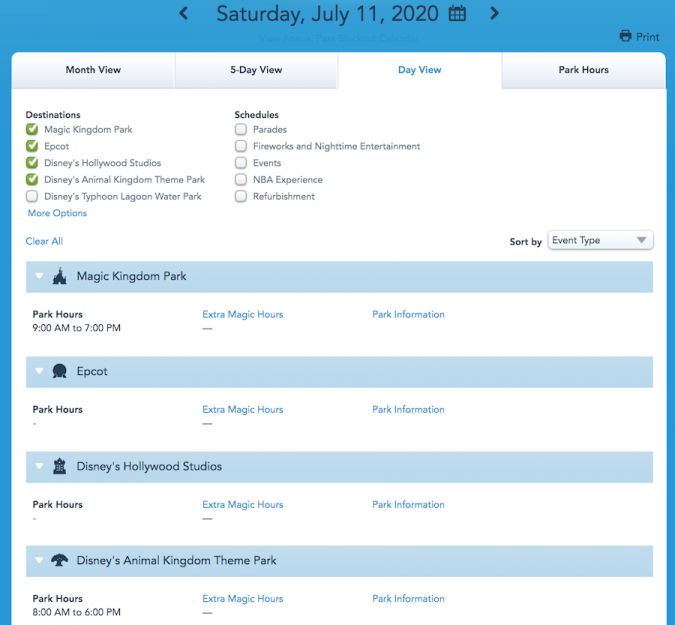This screenshot has width=675, height=625.
Task: Click the Schedules heading
Action: coord(257,115)
